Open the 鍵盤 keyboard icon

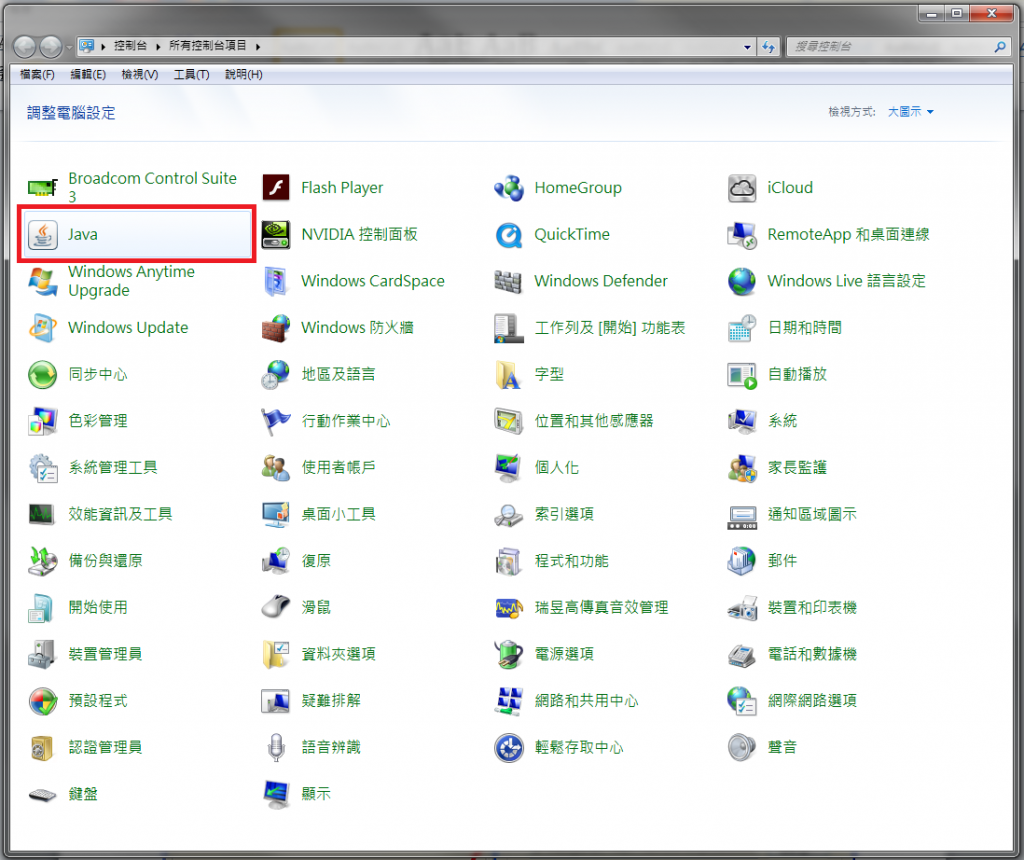coord(42,794)
